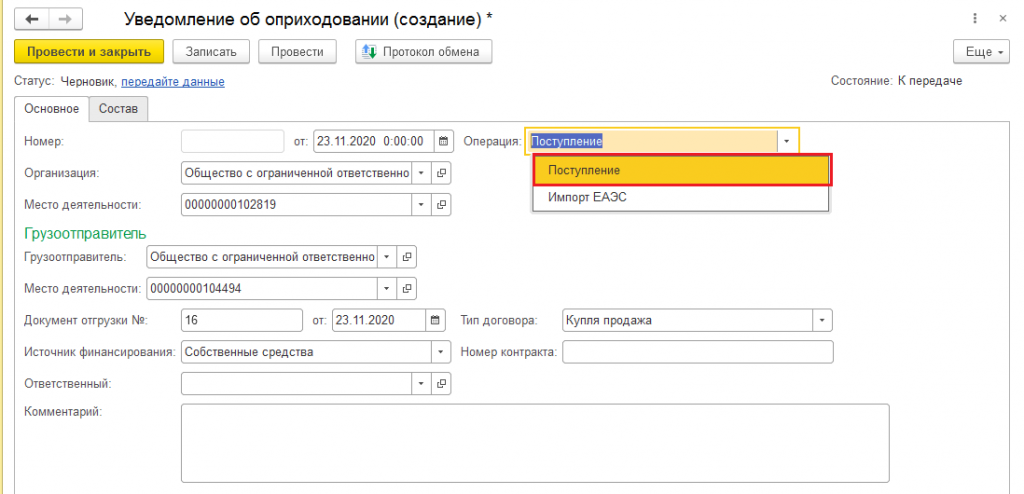
Task: Go forward with the right arrow button
Action: [64, 20]
